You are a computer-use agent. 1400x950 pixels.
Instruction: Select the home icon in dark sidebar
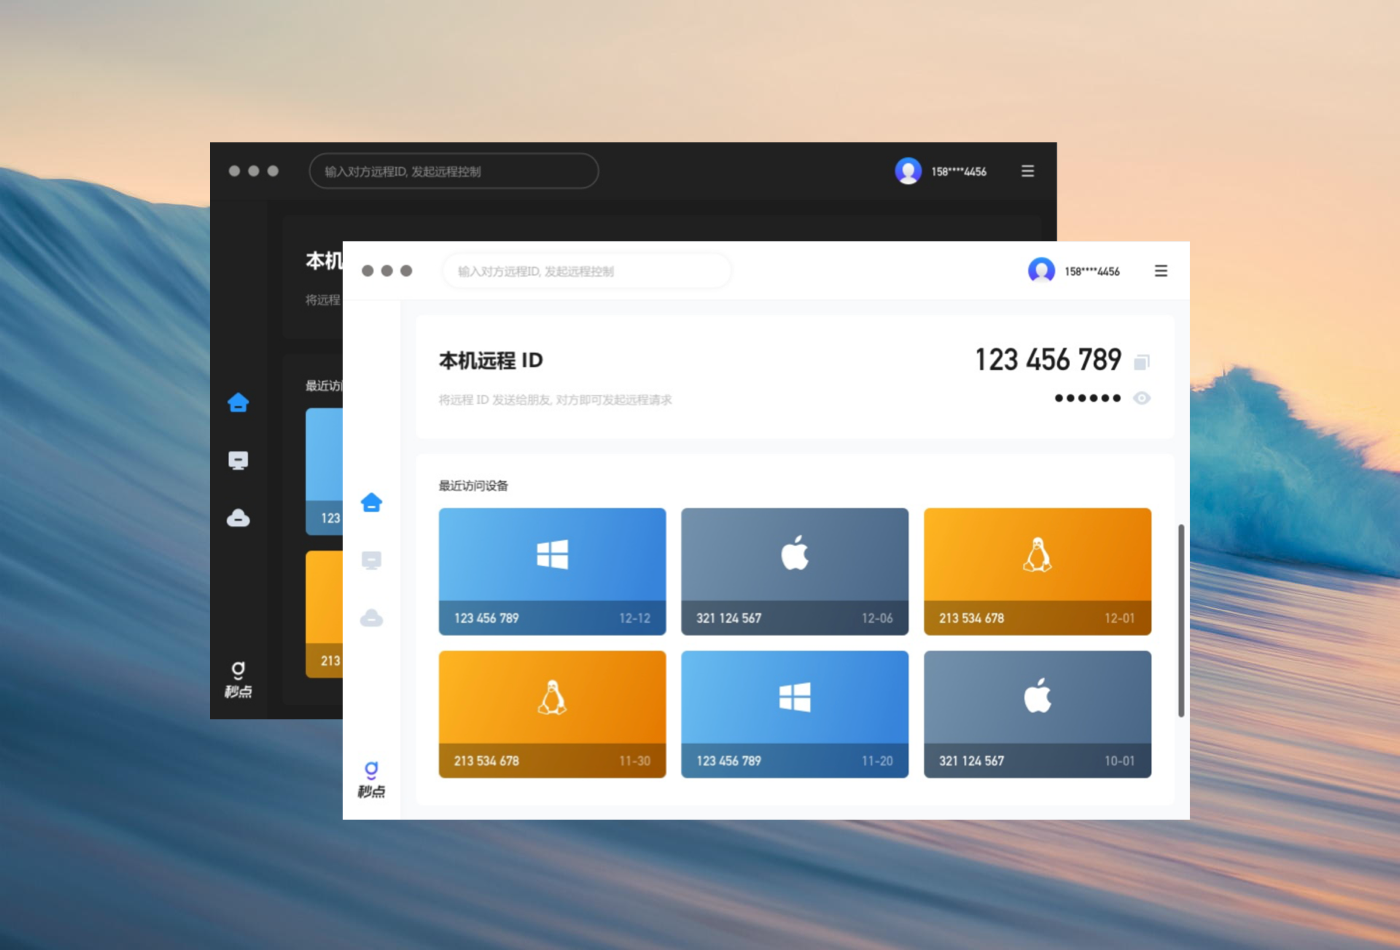pyautogui.click(x=238, y=402)
